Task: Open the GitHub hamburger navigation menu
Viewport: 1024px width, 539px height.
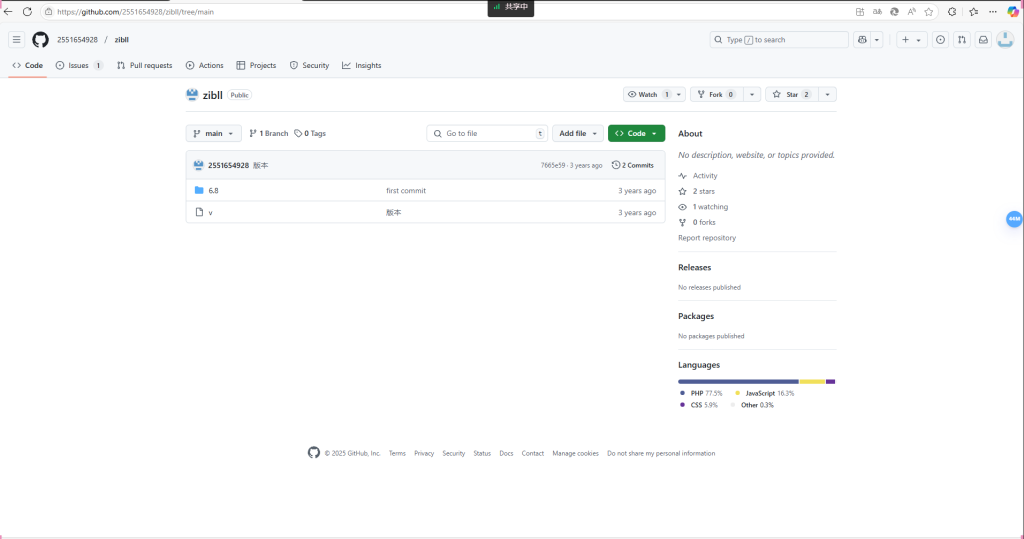Action: pos(17,40)
